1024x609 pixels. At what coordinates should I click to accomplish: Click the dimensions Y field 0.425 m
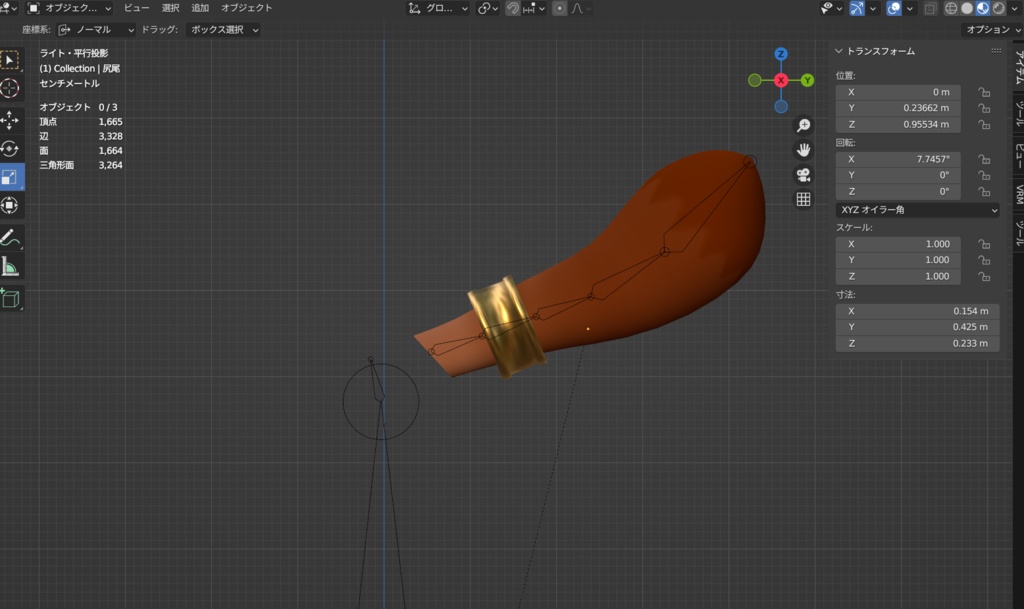coord(918,327)
